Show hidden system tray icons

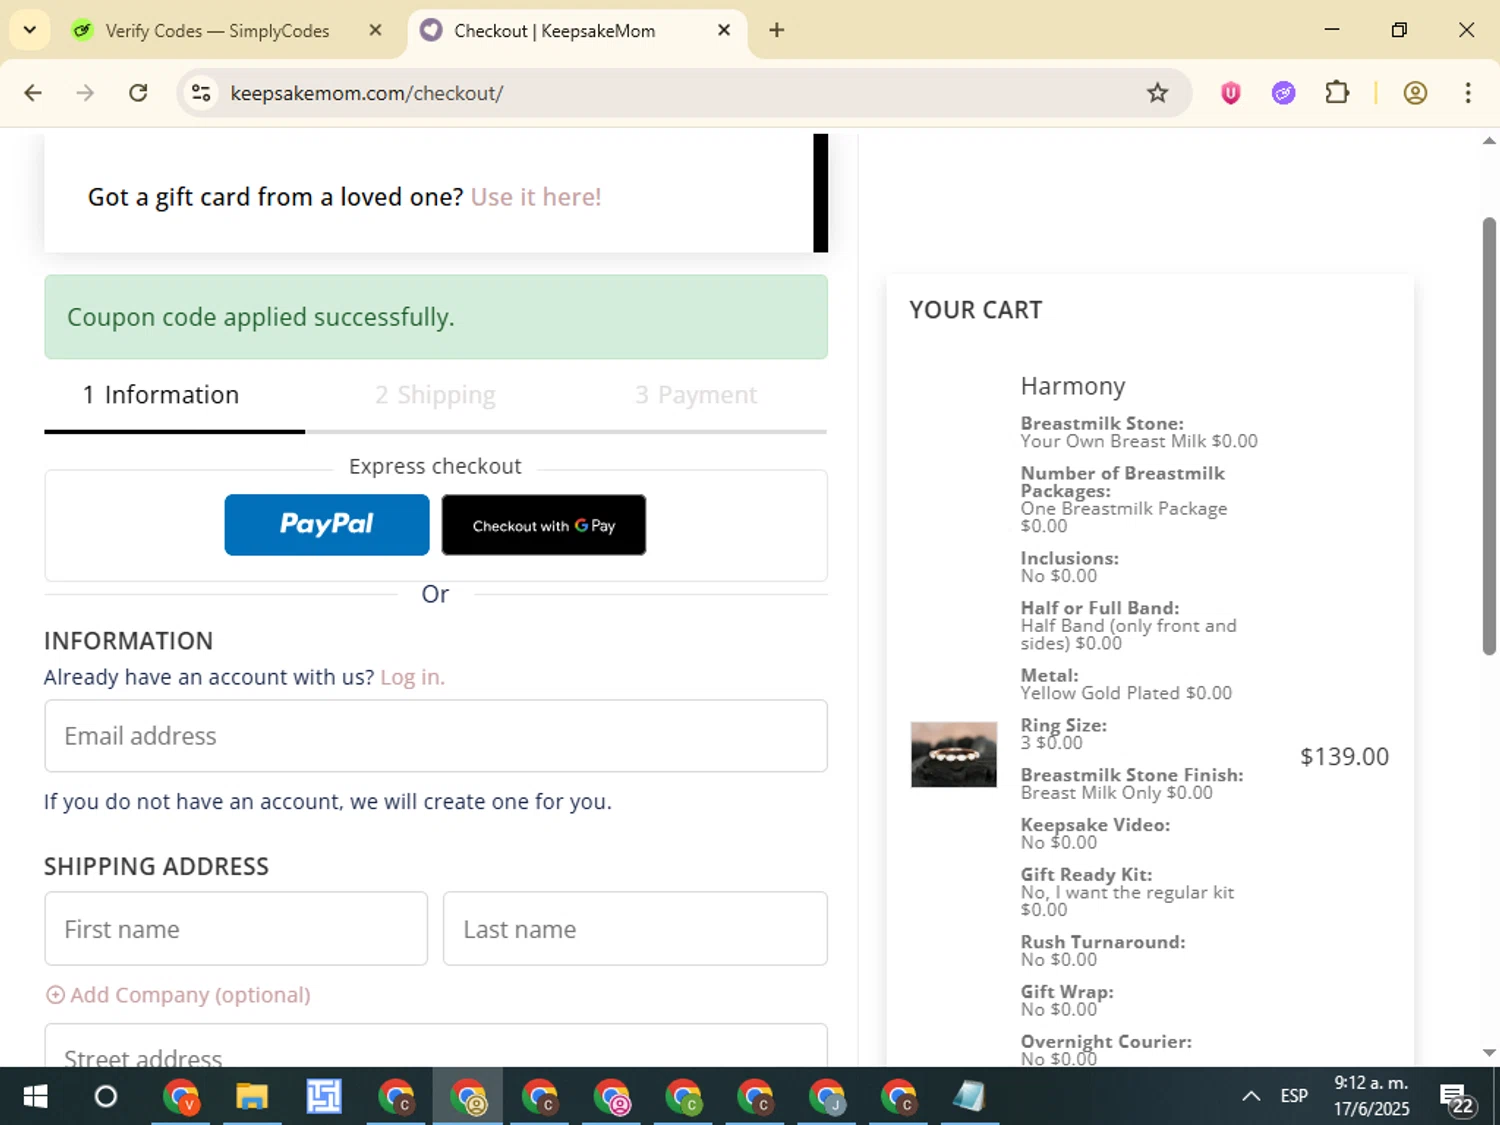point(1251,1097)
